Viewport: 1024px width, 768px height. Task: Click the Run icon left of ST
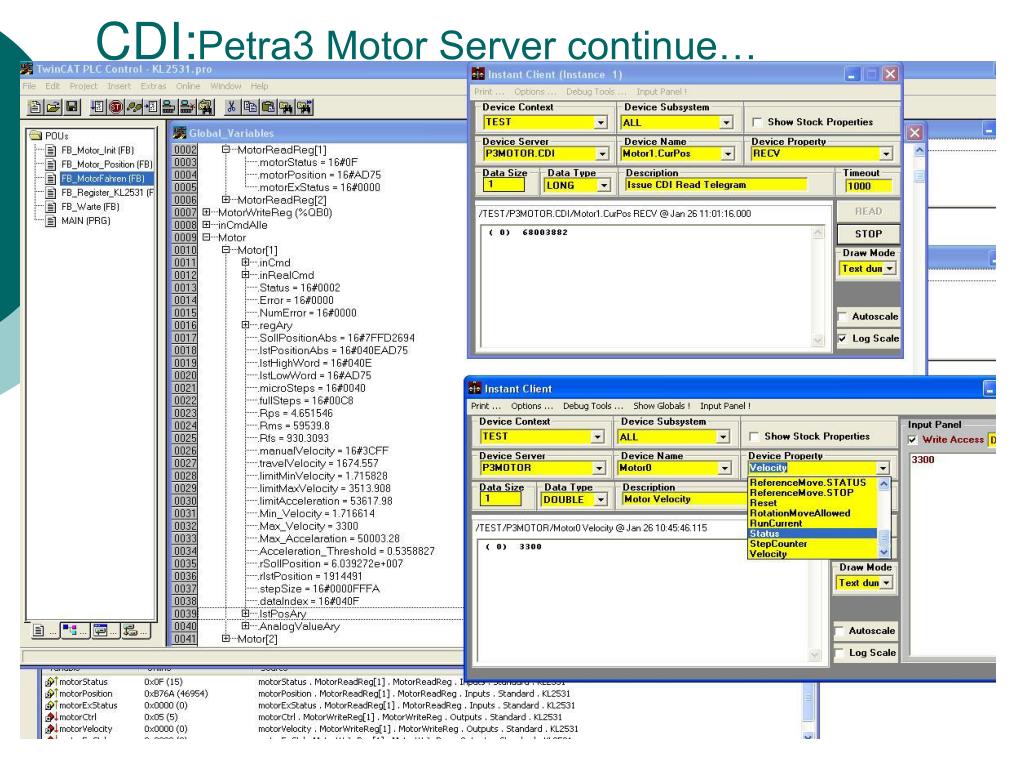coord(97,106)
